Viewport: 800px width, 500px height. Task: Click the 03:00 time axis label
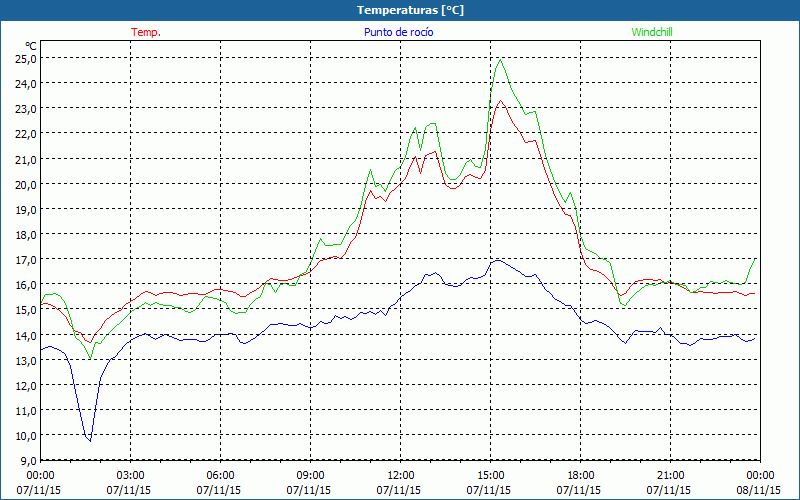click(x=131, y=476)
